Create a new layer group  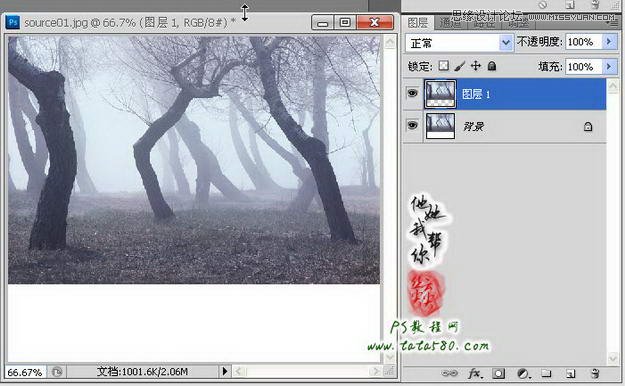546,373
